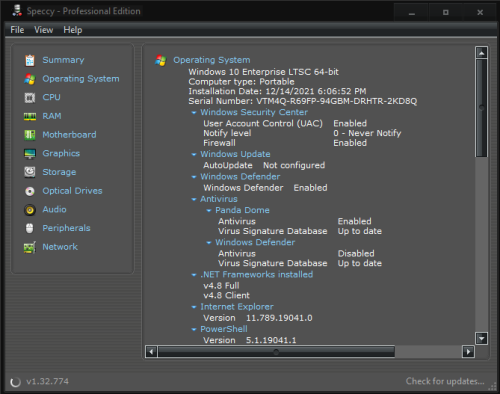Click the 'v4.8 Client' entry
This screenshot has height=394, width=500.
pos(226,295)
